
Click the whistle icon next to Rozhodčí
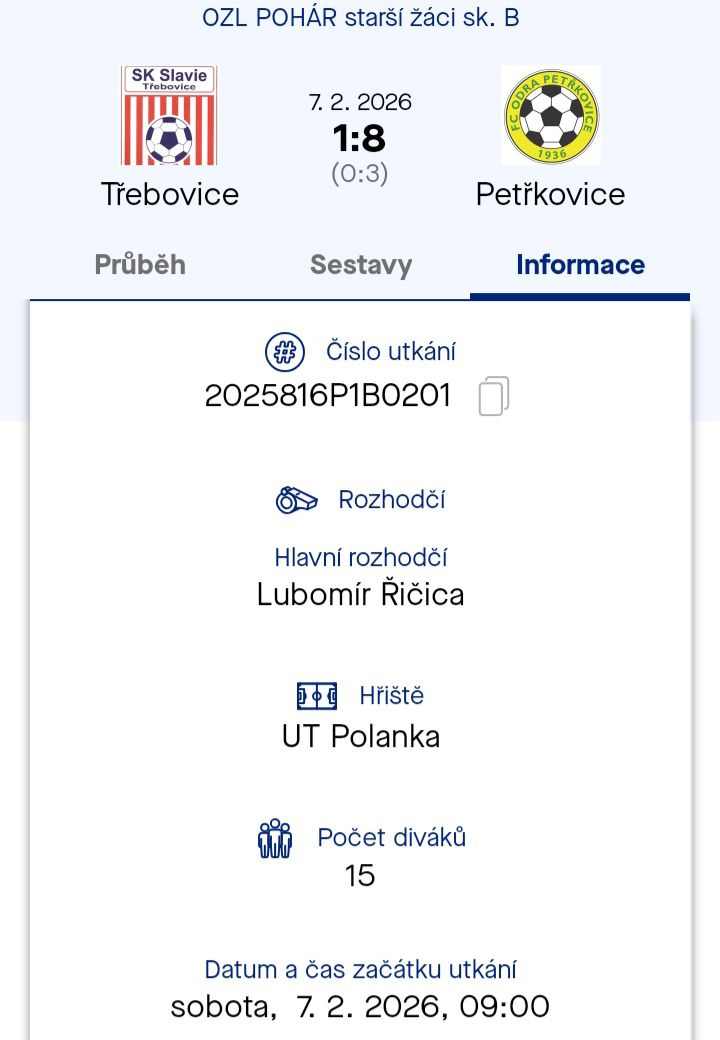click(297, 499)
